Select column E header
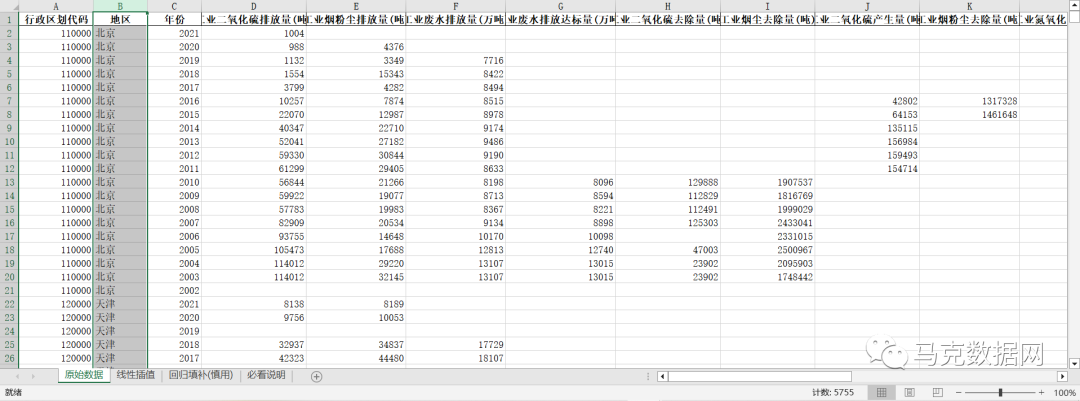Viewport: 1080px width, 401px height. tap(356, 6)
